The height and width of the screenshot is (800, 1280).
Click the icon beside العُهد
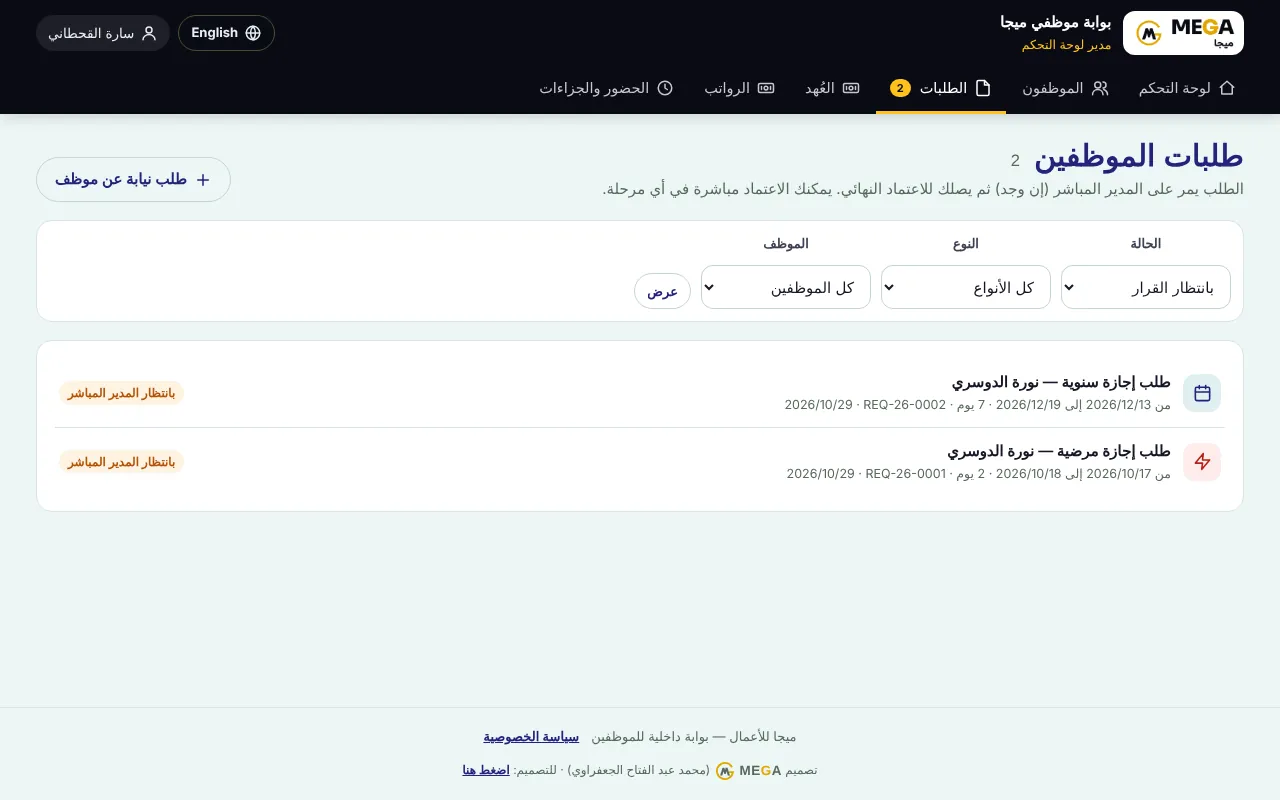click(851, 88)
